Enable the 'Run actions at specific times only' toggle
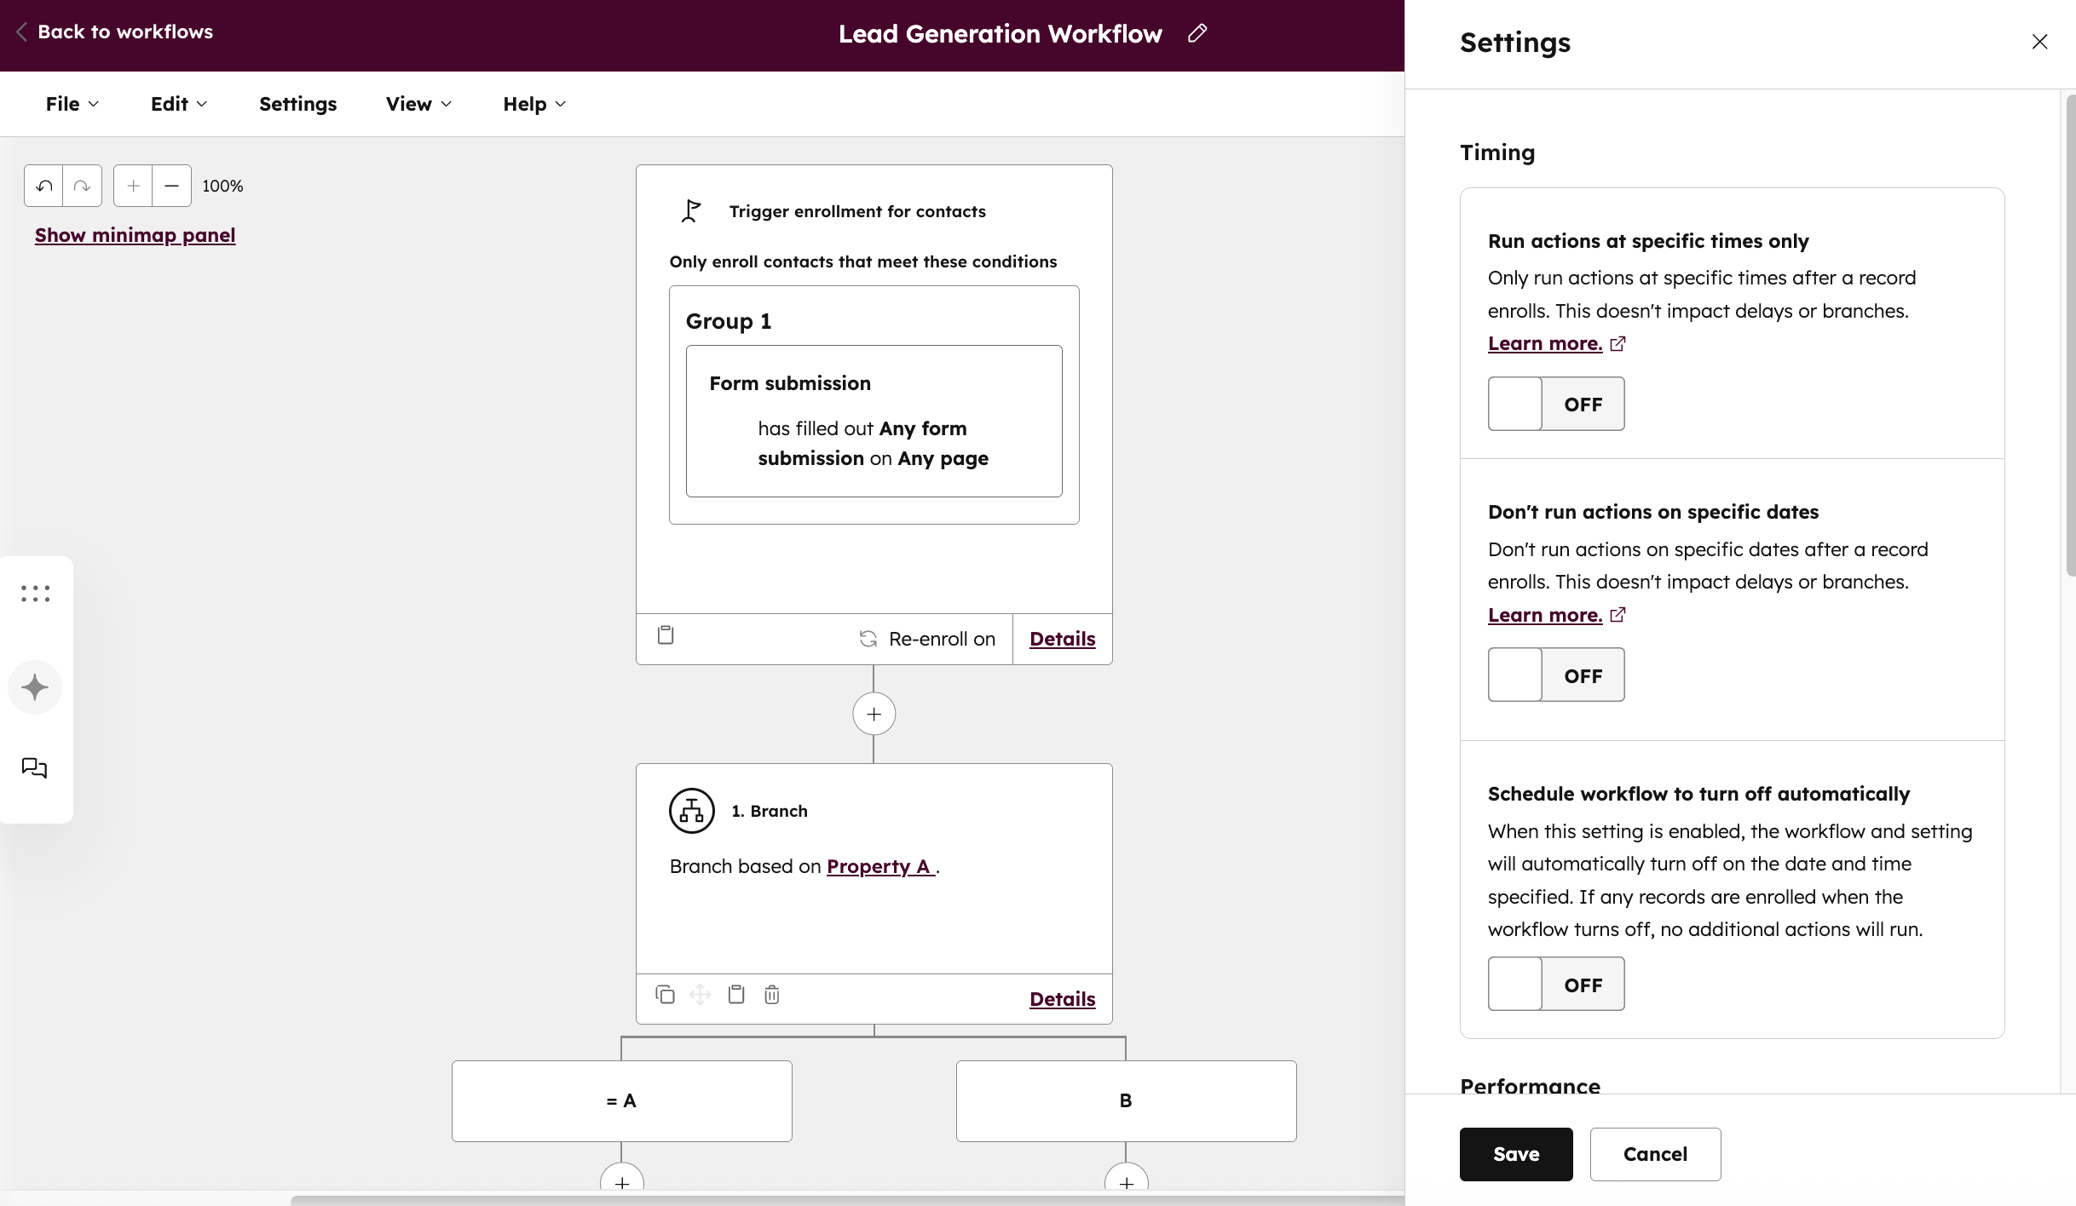This screenshot has height=1206, width=2076. coord(1556,404)
